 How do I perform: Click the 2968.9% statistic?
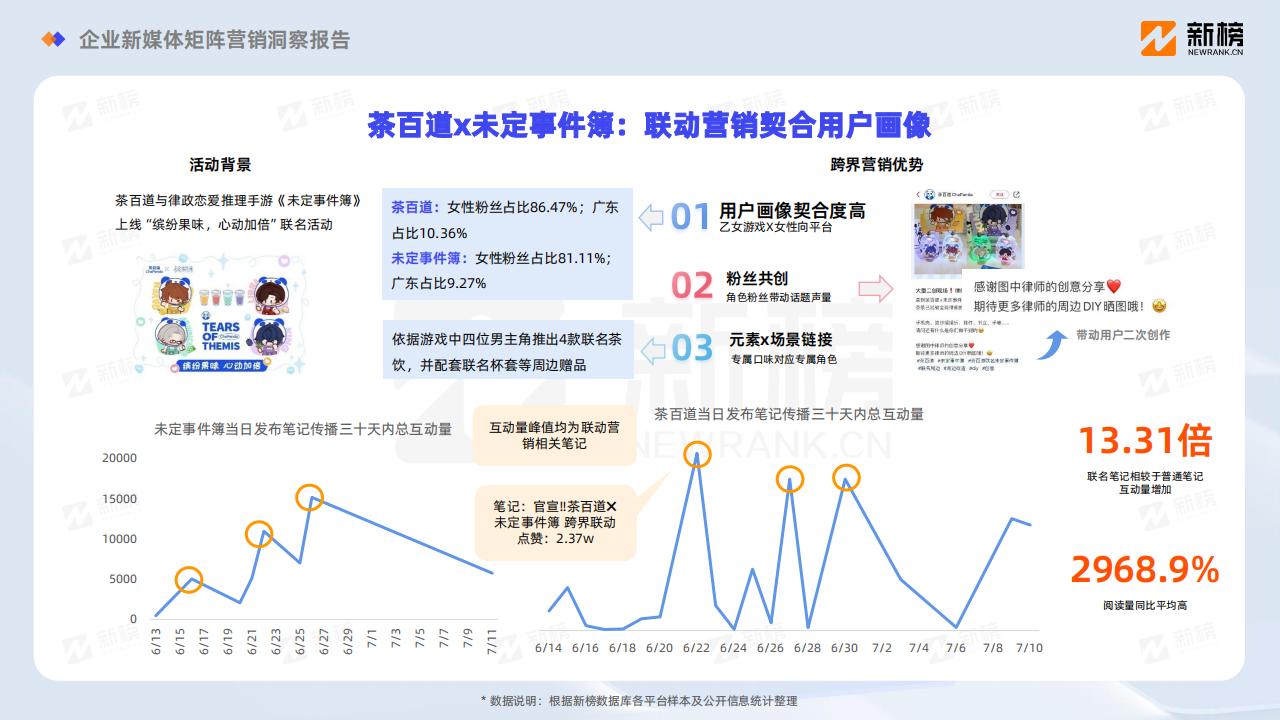[1145, 570]
